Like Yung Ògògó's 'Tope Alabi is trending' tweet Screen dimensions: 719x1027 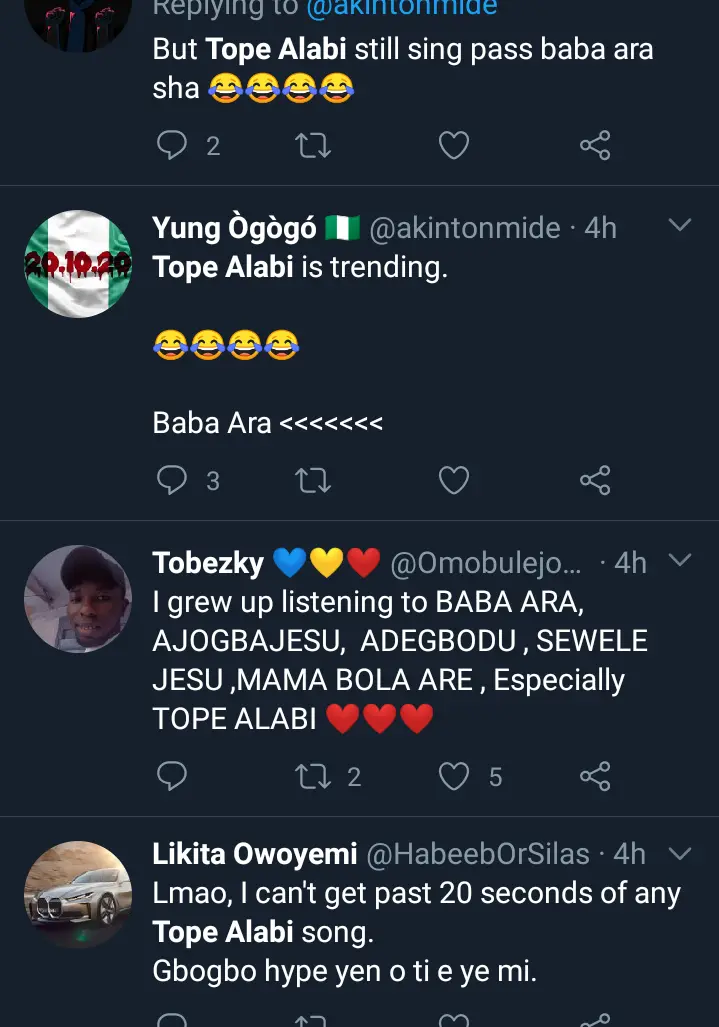[454, 481]
